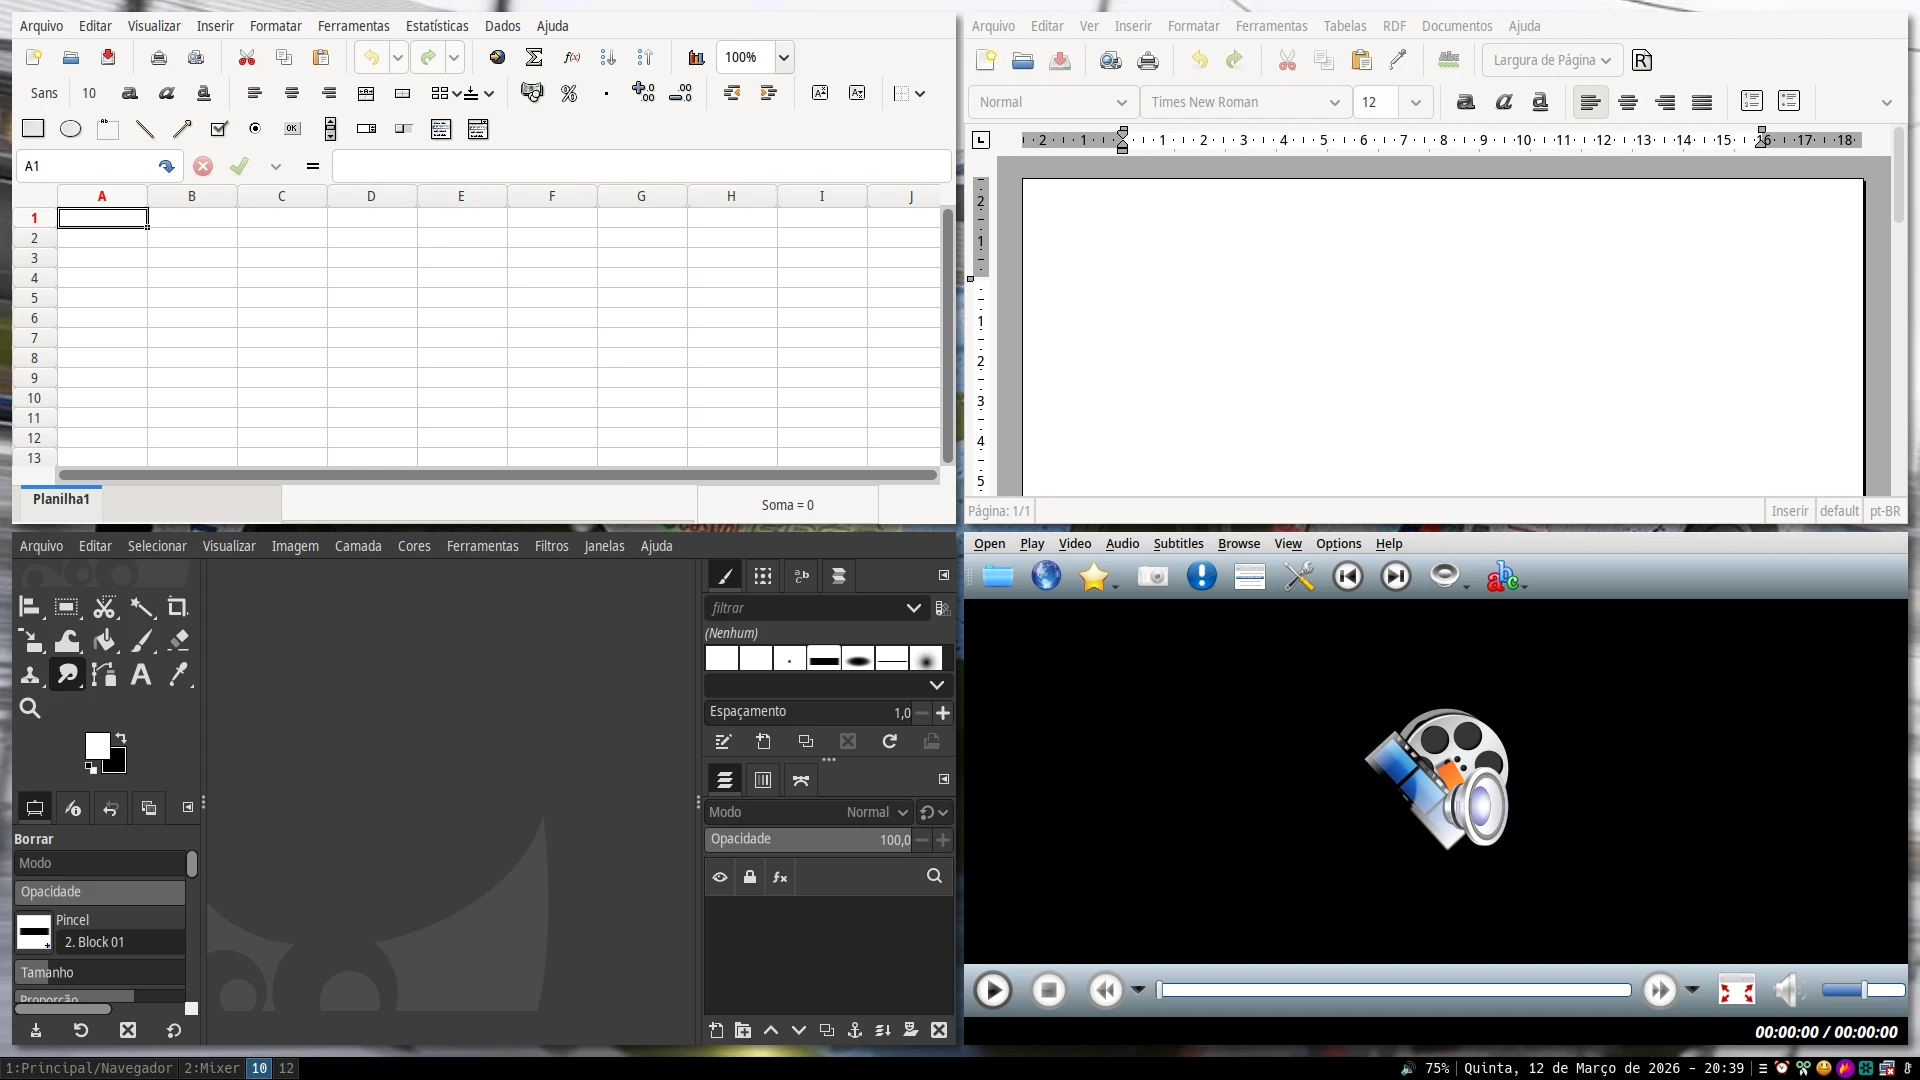Choose the Bucket Fill tool
Image resolution: width=1920 pixels, height=1080 pixels.
click(x=105, y=641)
